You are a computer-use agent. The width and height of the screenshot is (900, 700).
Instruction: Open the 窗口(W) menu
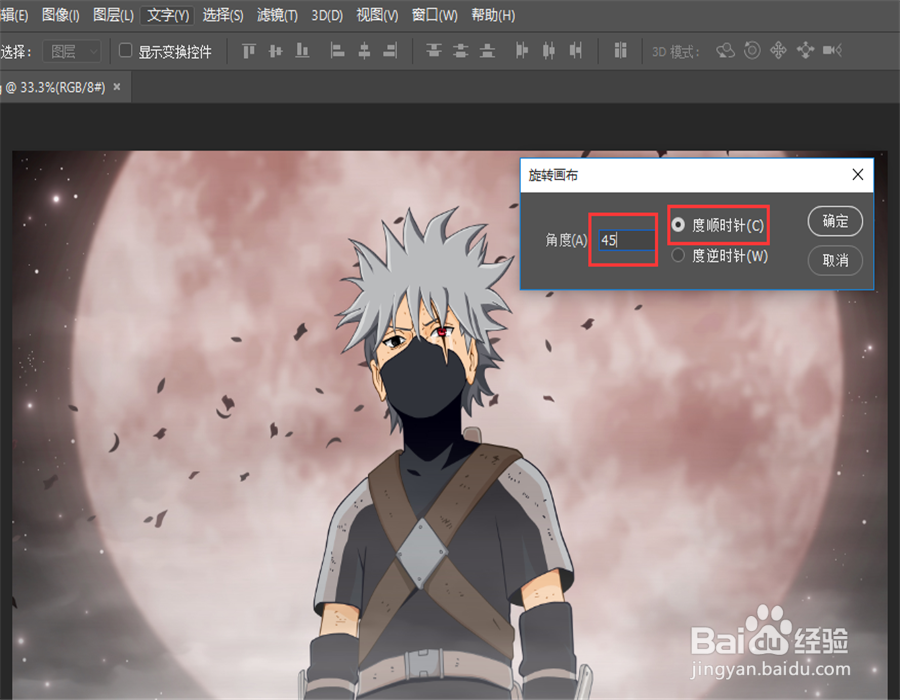pos(435,15)
